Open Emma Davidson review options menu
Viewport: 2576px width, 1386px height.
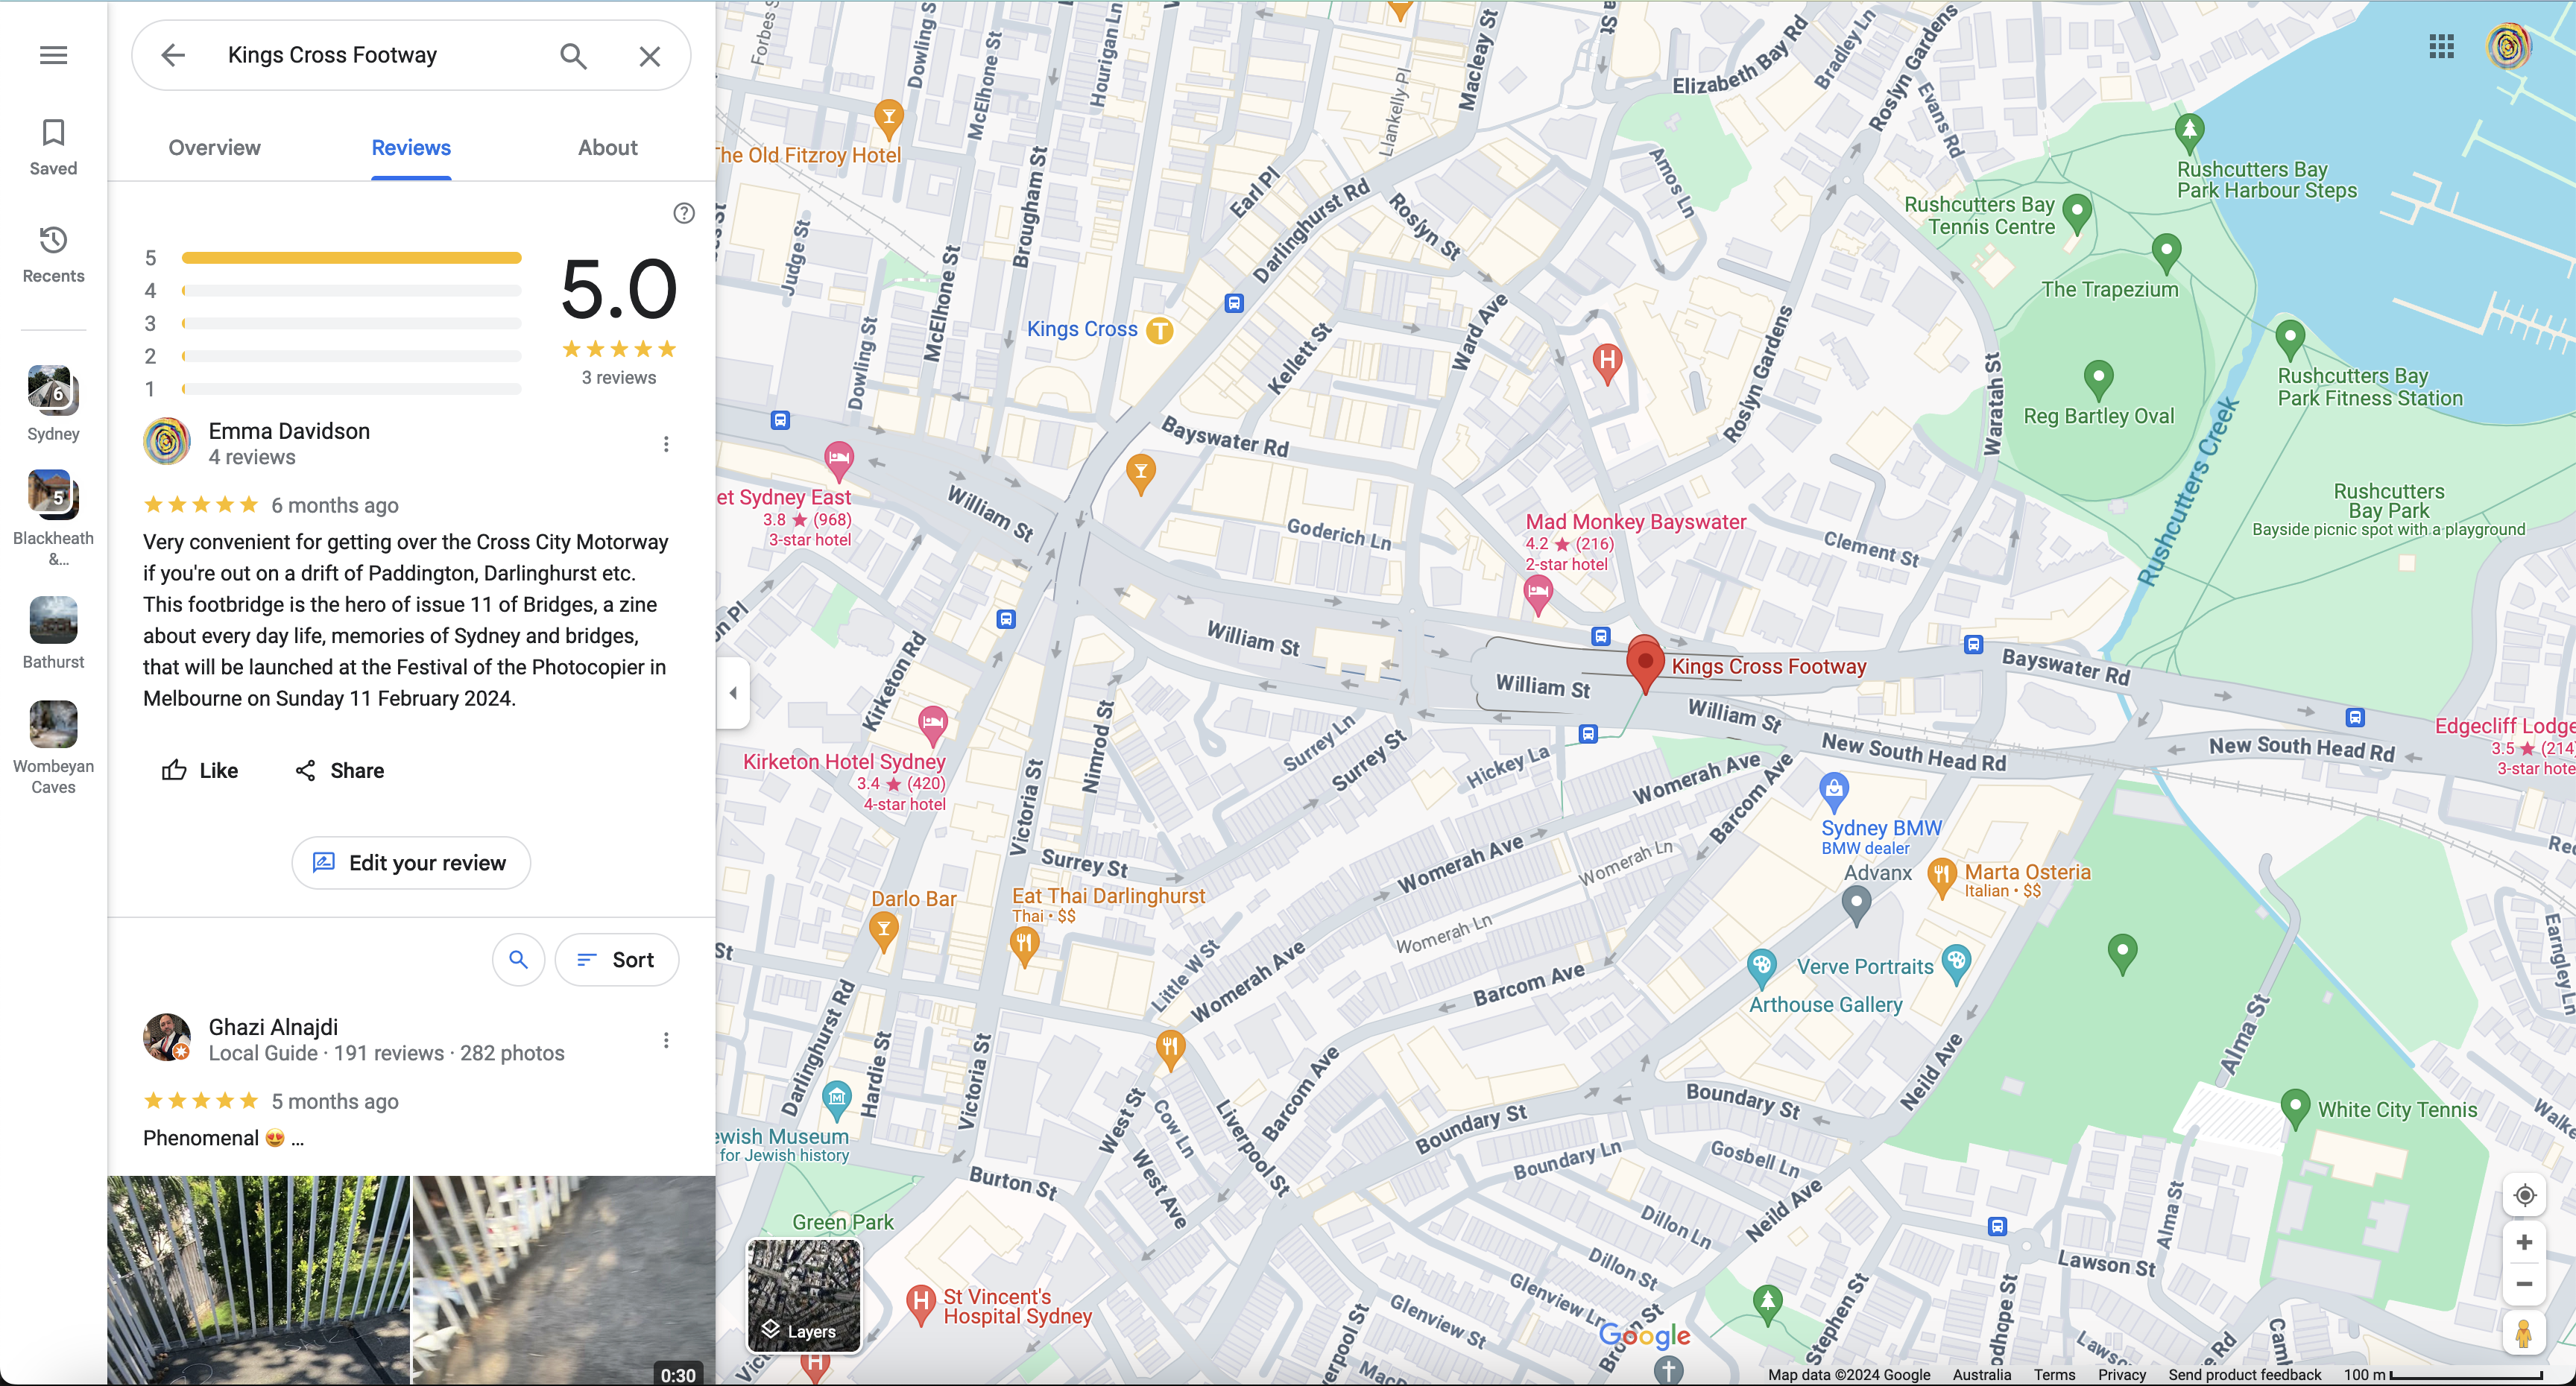point(666,444)
